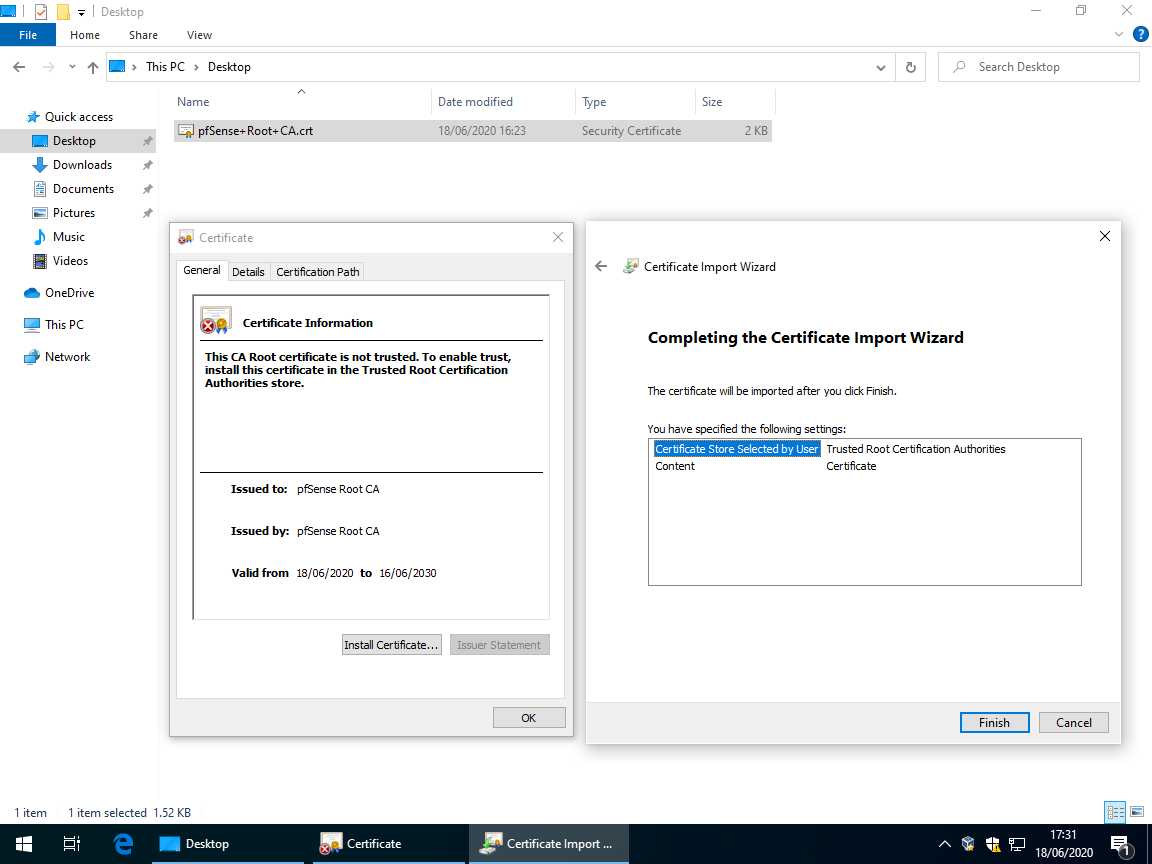Switch to Certification Path tab
The image size is (1152, 864).
pos(317,272)
